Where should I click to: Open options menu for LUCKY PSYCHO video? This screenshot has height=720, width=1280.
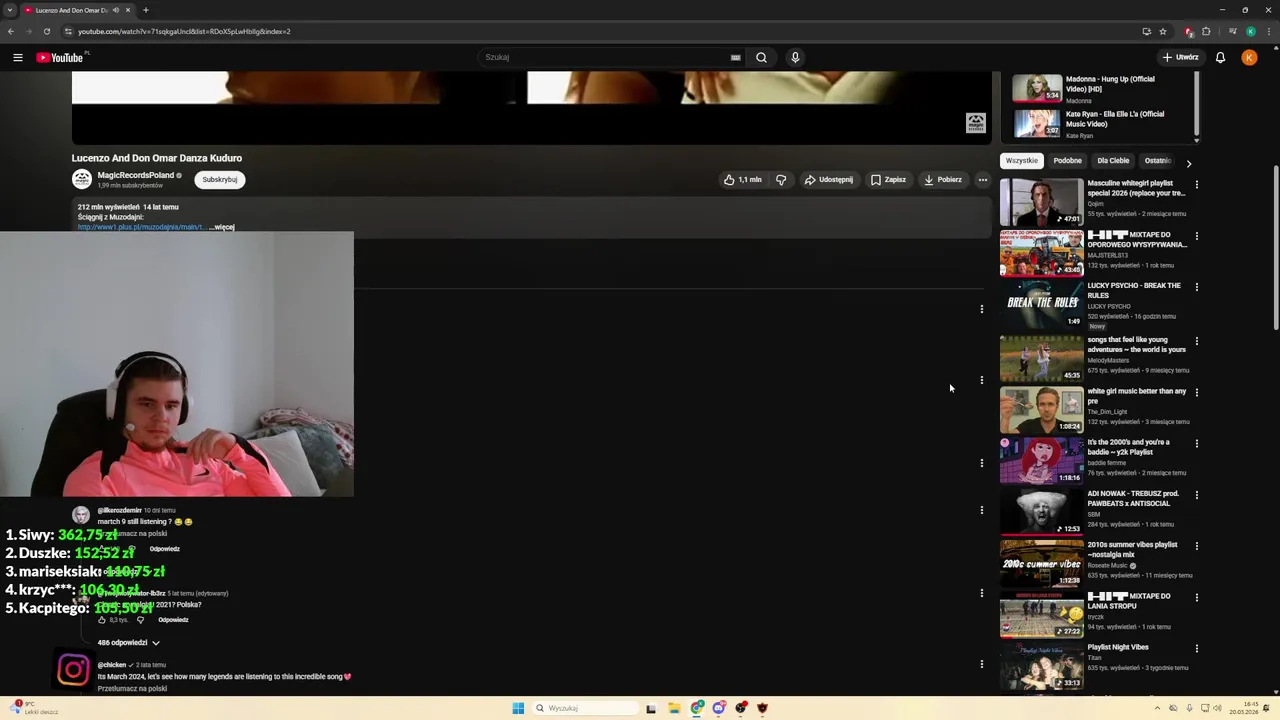1196,287
